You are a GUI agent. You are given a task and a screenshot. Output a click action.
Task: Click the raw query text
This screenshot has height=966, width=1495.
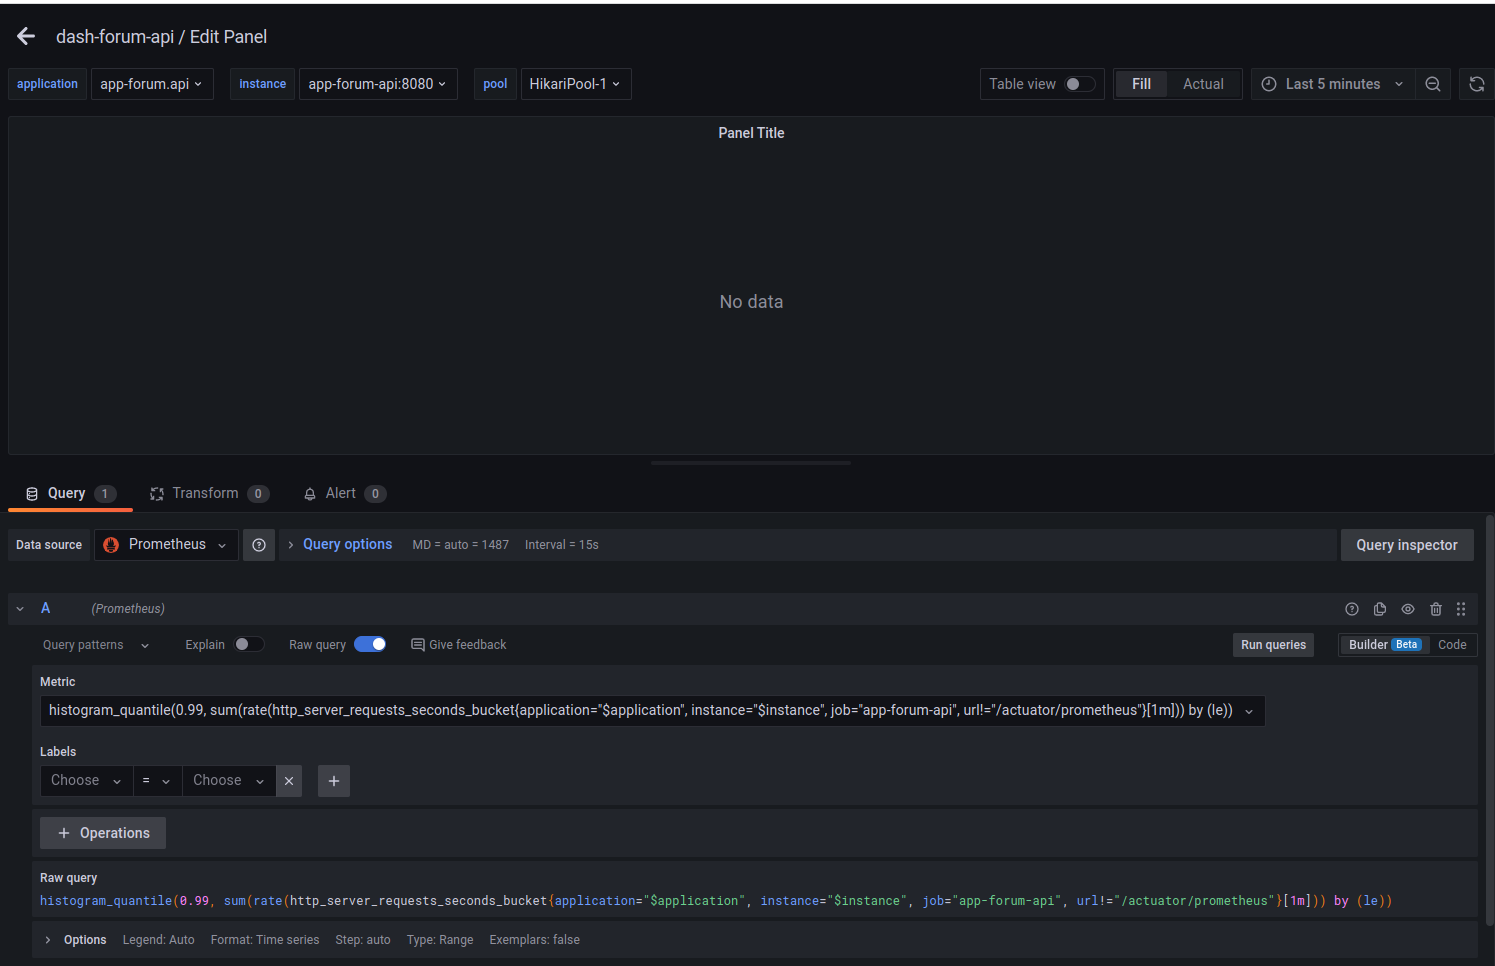[716, 901]
